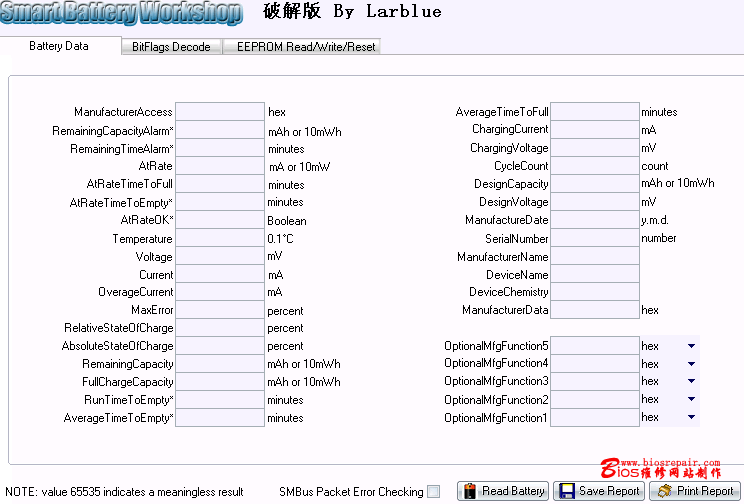This screenshot has width=744, height=504.
Task: Switch to the Battery Data tab
Action: 59,46
